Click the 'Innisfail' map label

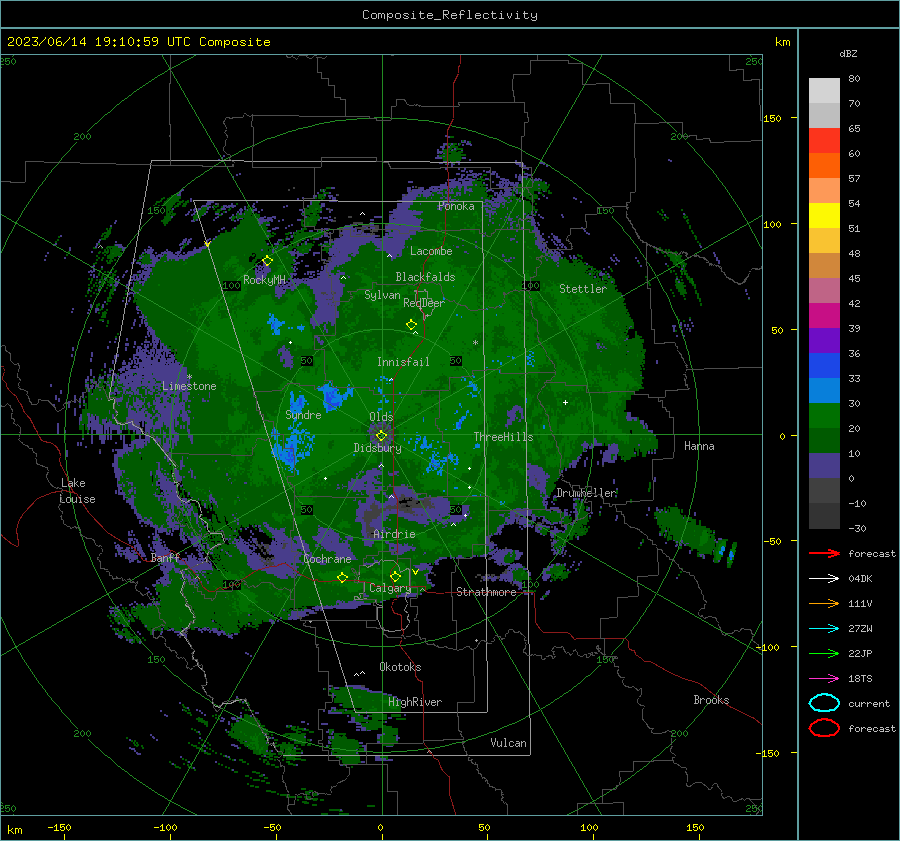tap(403, 362)
